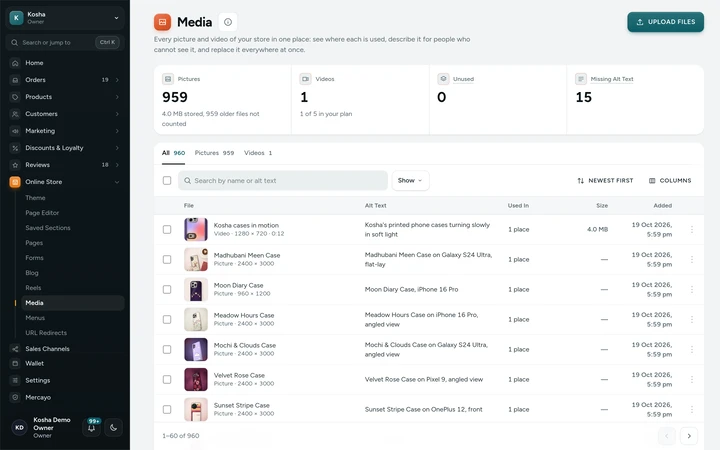Click the Settings icon in sidebar
Image resolution: width=720 pixels, height=450 pixels.
point(15,380)
